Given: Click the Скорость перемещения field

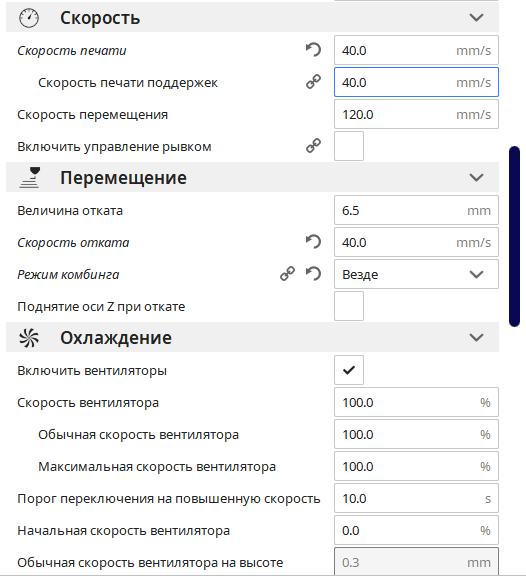Looking at the screenshot, I should coord(416,114).
